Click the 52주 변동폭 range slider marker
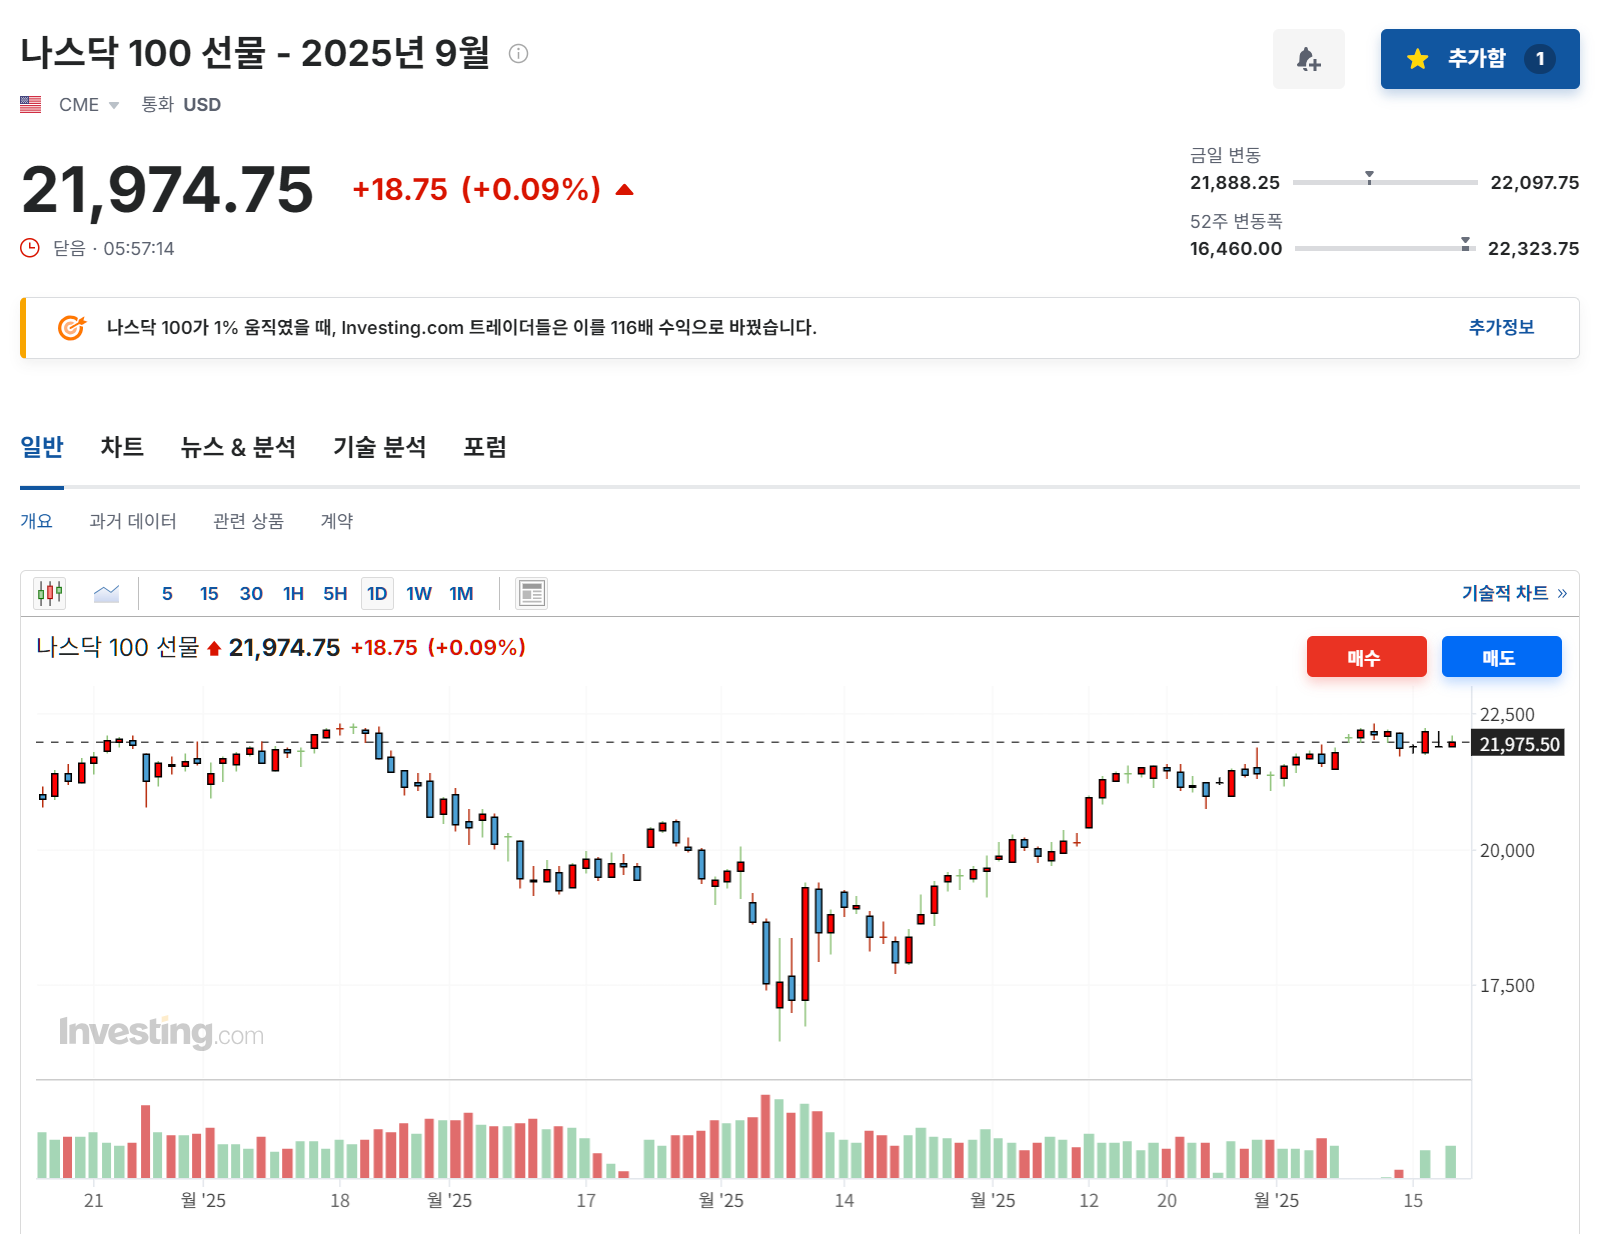 [x=1465, y=243]
